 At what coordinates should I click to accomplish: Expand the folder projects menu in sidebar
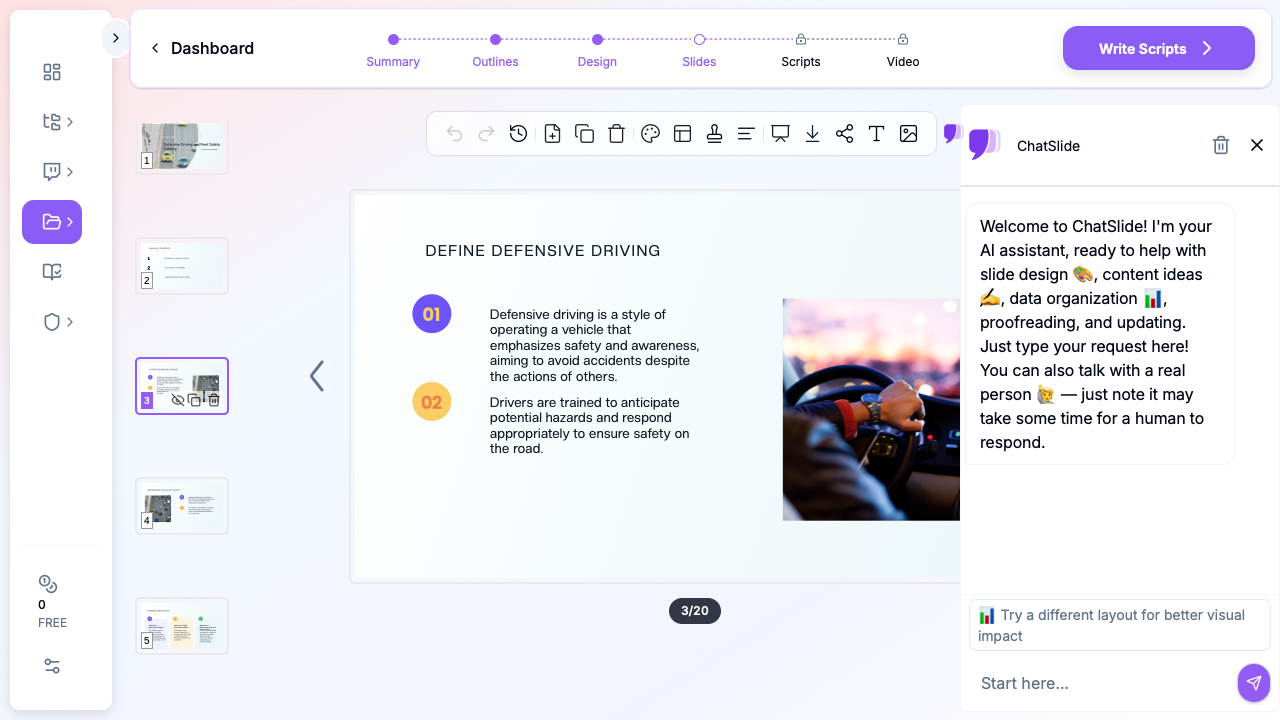pyautogui.click(x=52, y=222)
